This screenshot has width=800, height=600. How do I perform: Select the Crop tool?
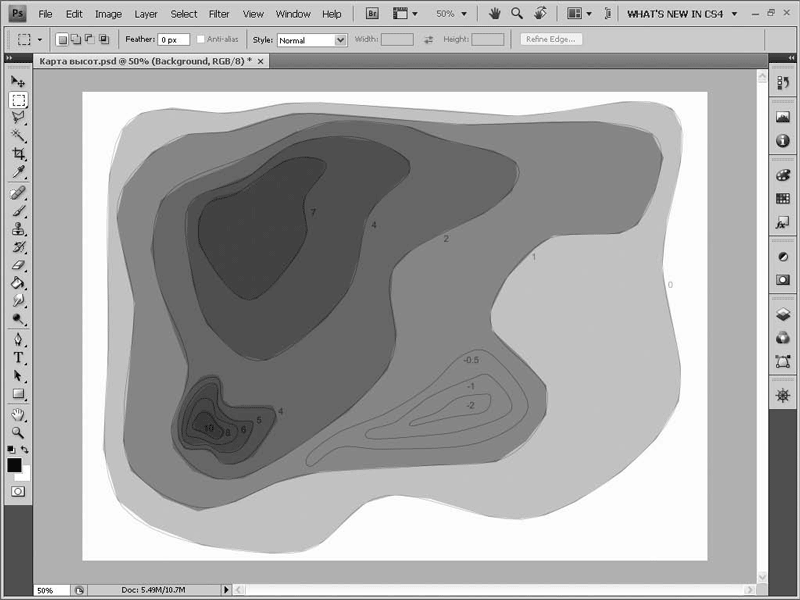point(18,154)
